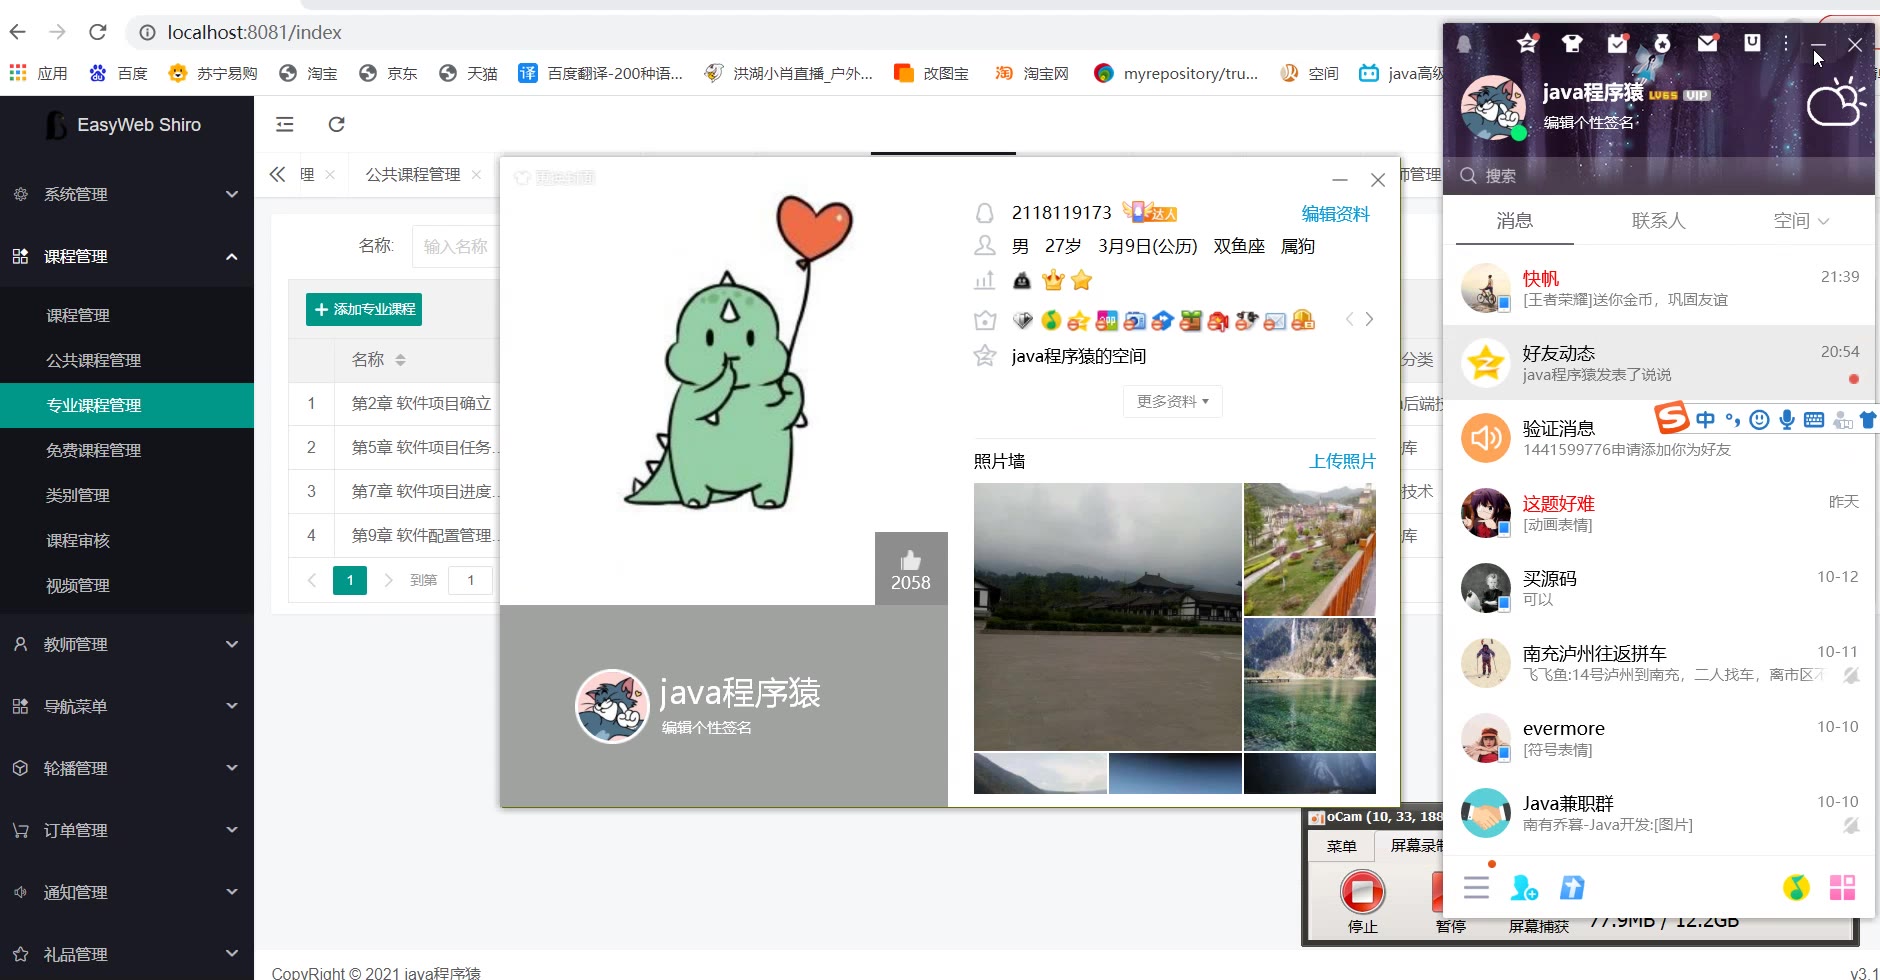1880x980 pixels.
Task: Click the add friend icon in QQ bottom bar
Action: pos(1524,887)
